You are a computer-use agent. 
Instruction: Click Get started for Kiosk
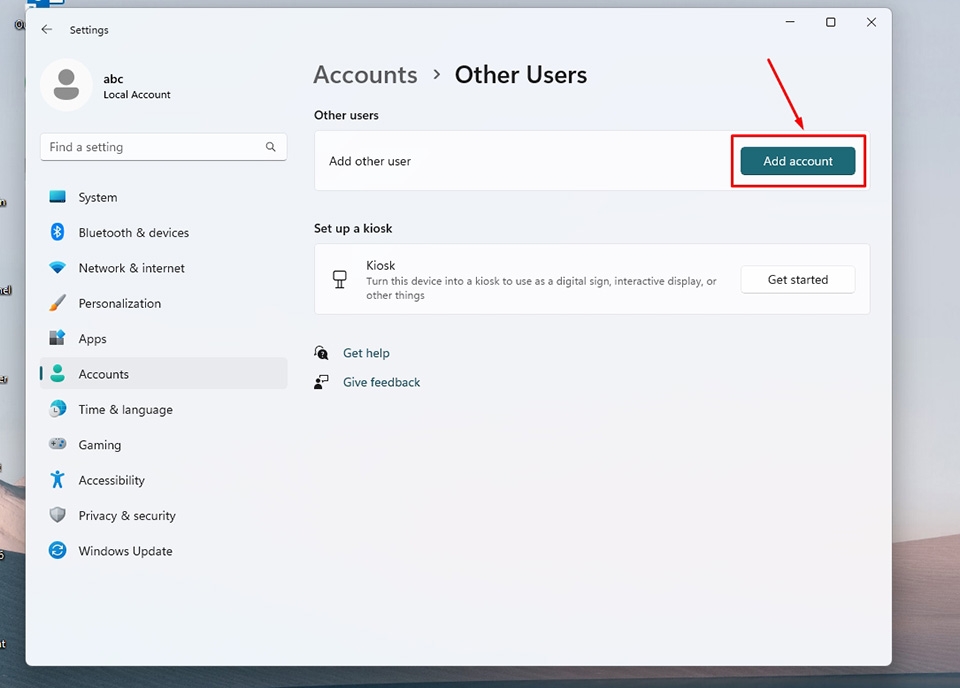[798, 280]
